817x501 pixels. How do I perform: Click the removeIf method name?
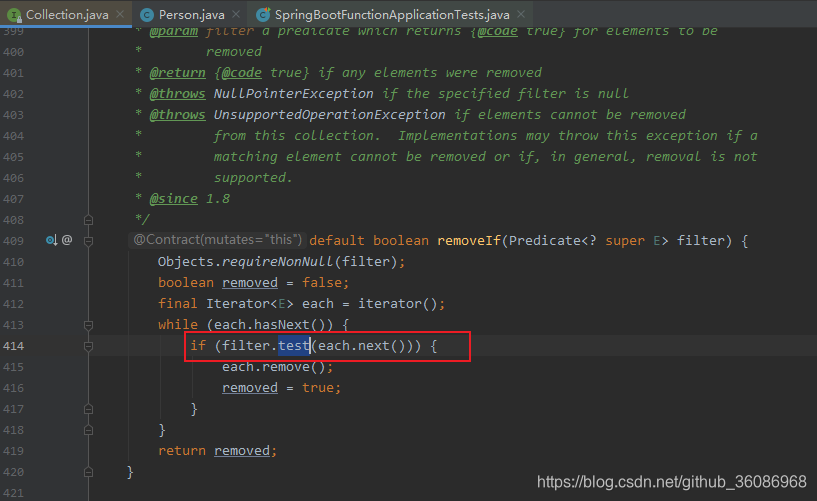tap(469, 241)
